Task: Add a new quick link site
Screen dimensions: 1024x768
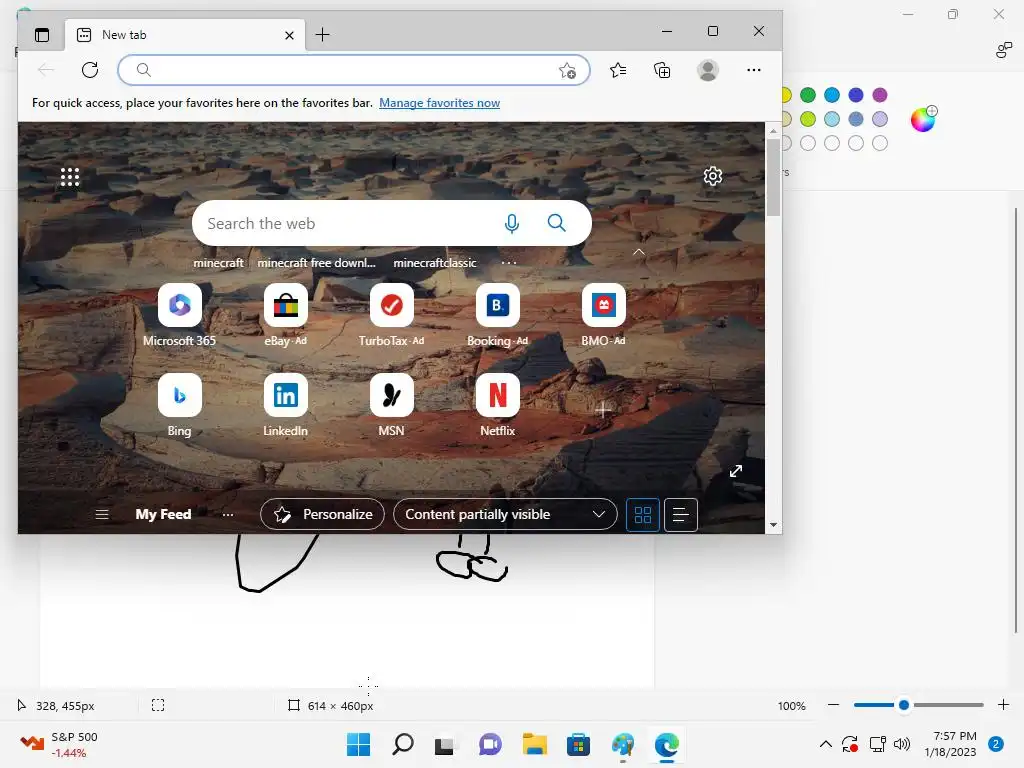Action: click(x=603, y=410)
